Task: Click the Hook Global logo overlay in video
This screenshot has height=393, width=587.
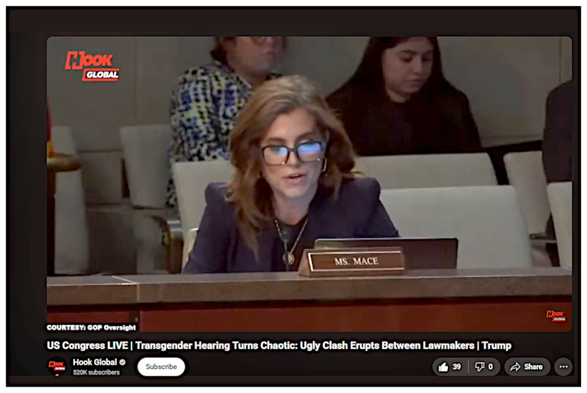Action: point(92,66)
